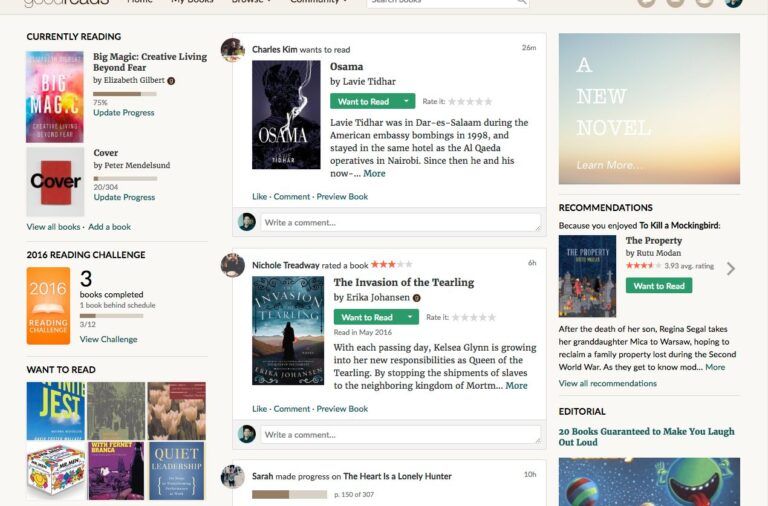
Task: Click Add a book link
Action: click(109, 227)
